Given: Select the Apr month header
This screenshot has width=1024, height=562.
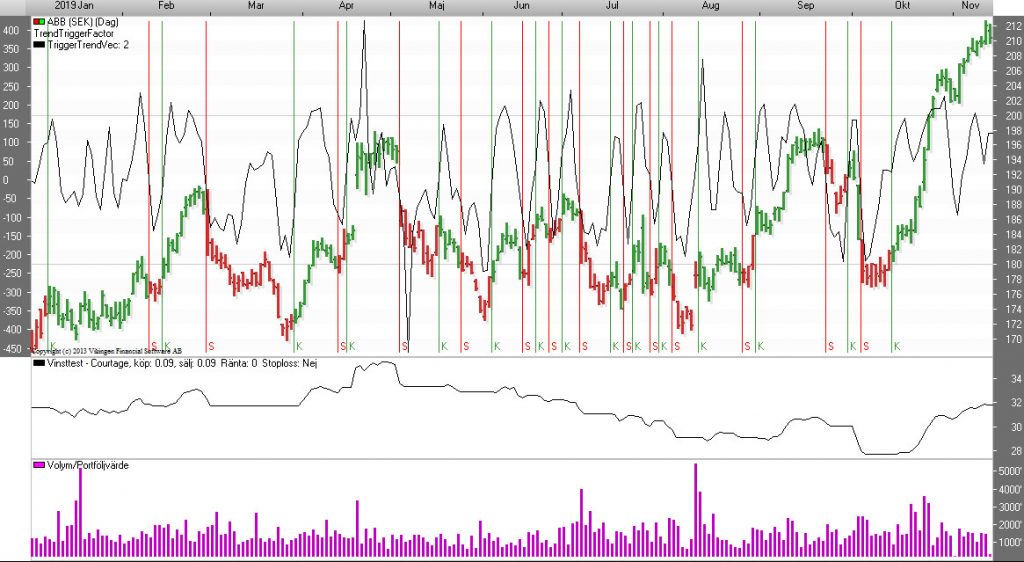Looking at the screenshot, I should coord(347,6).
